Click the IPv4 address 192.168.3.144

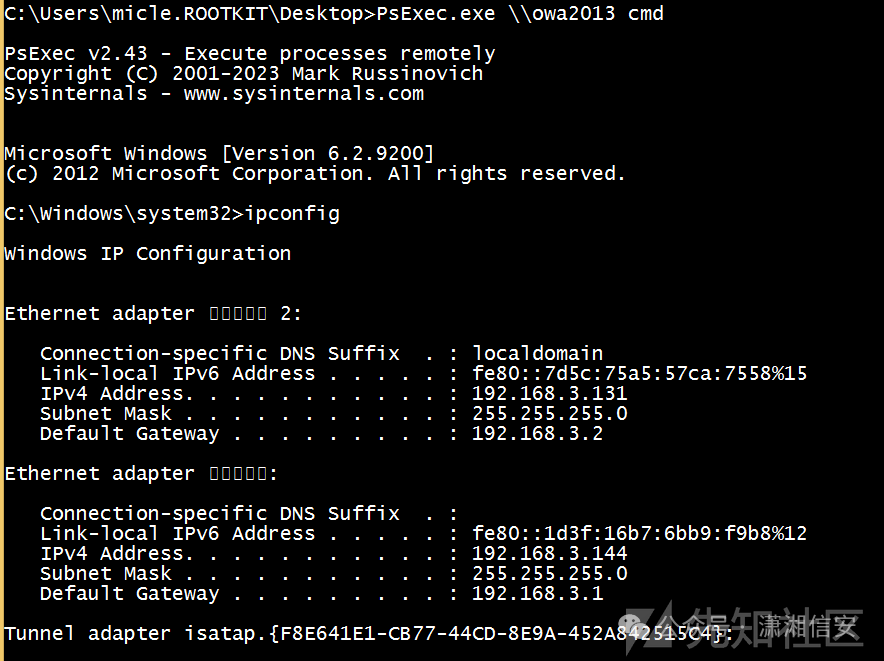[x=550, y=554]
